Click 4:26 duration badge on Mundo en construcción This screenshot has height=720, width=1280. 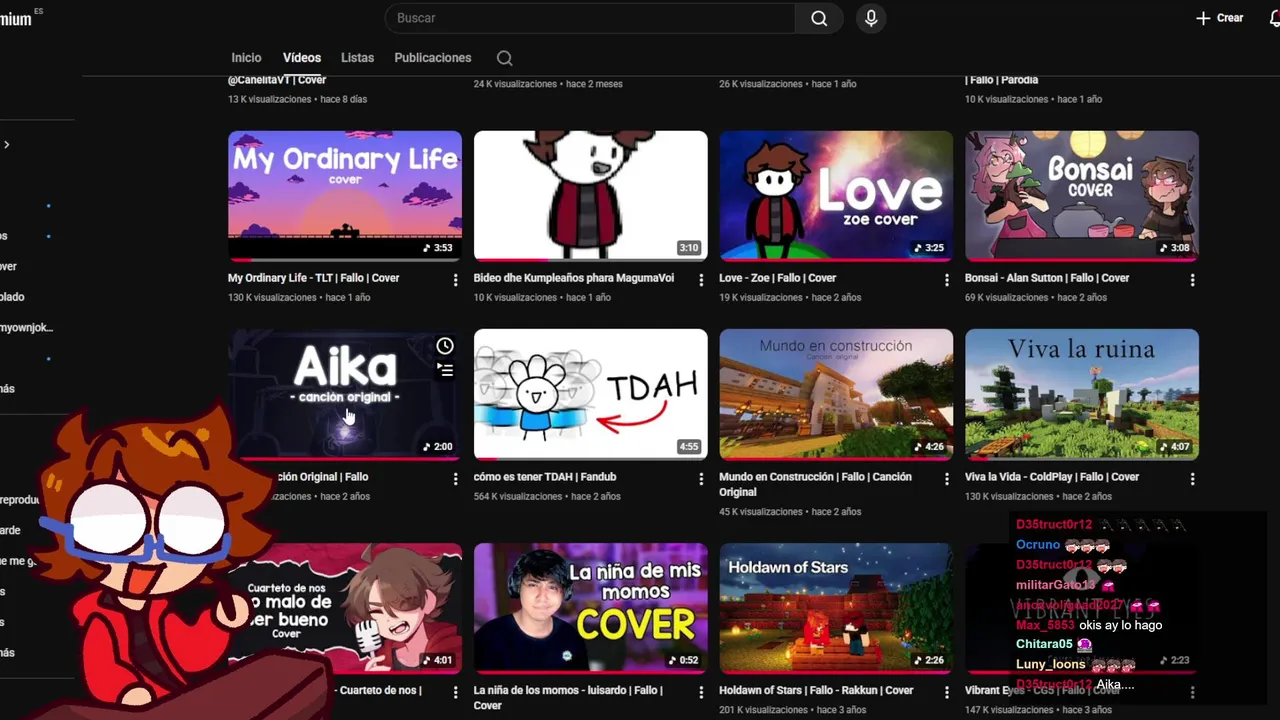[x=929, y=447]
